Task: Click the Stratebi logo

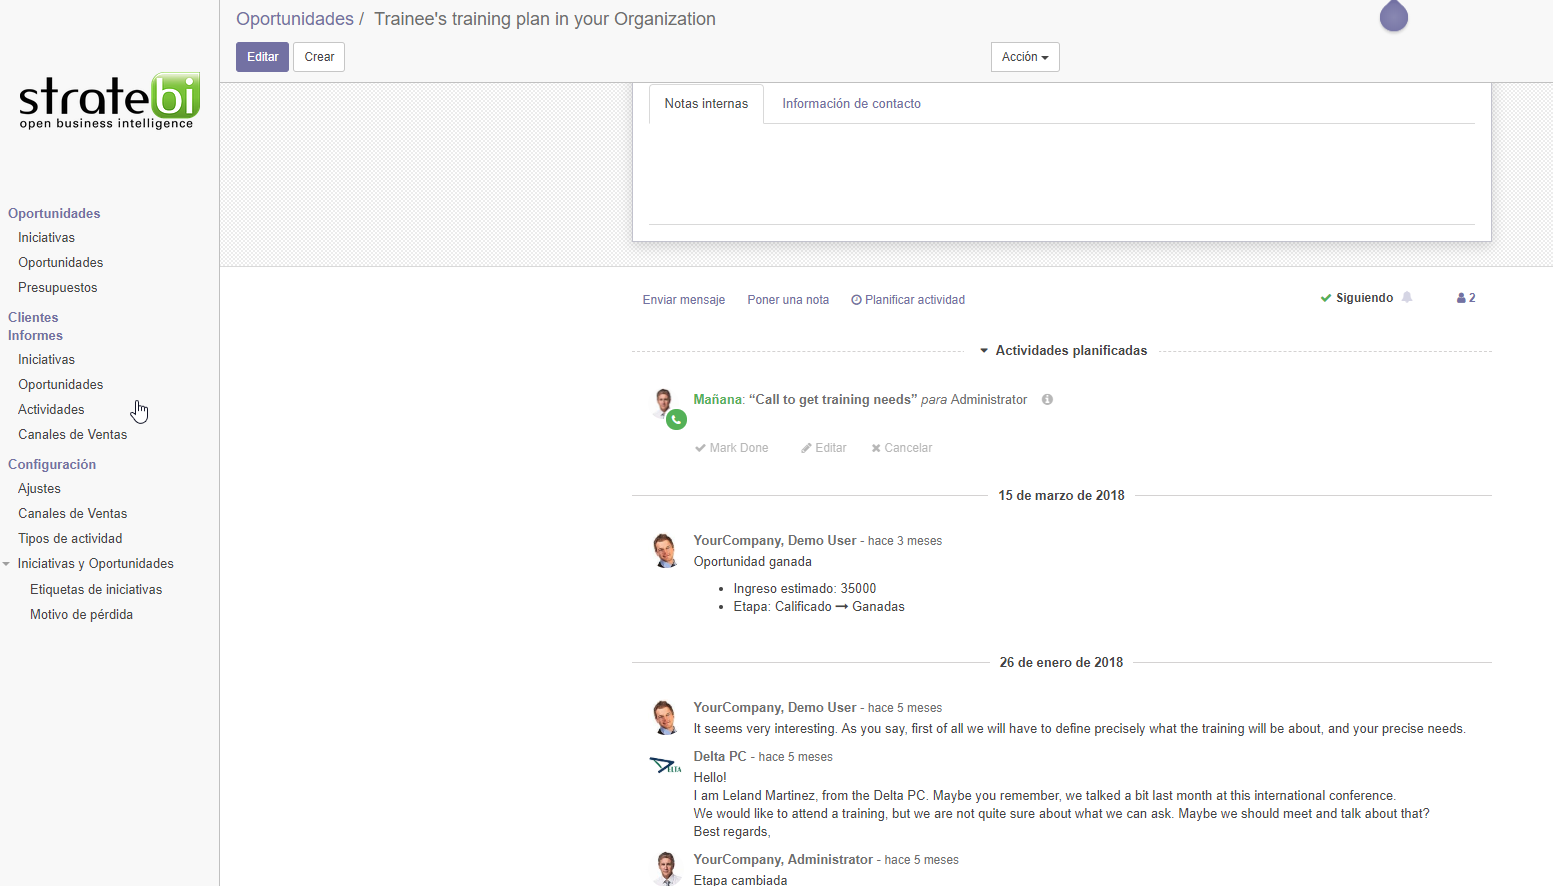Action: [x=108, y=100]
